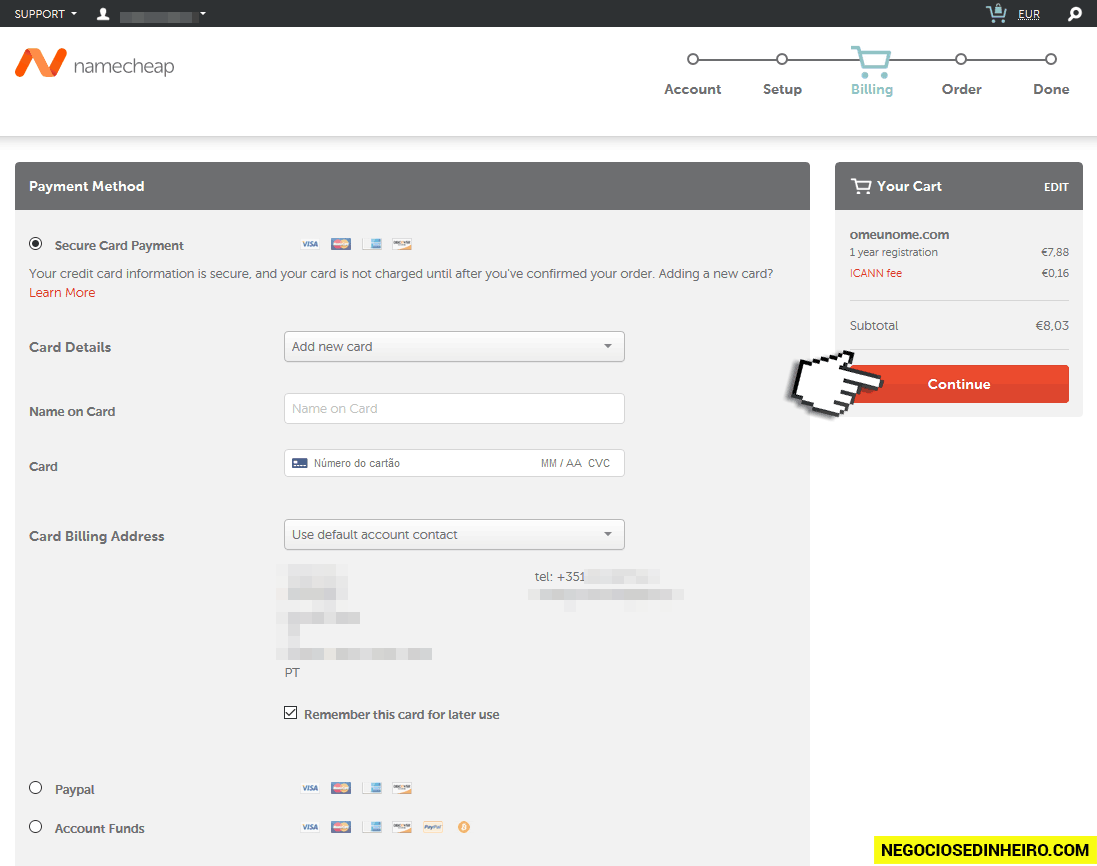
Task: Click the Amex icon in the Paypal row
Action: [371, 788]
